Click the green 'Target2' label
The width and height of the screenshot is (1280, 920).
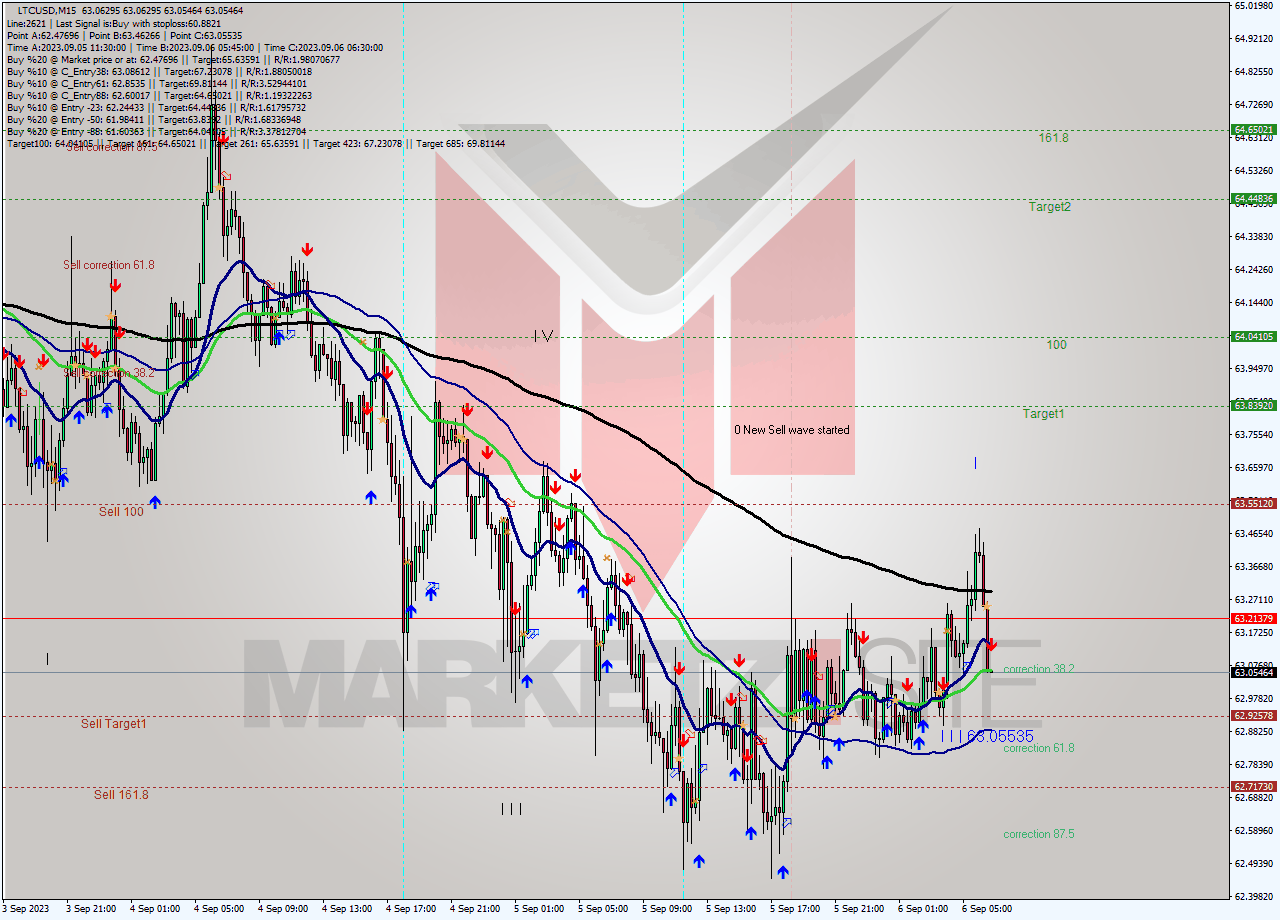pyautogui.click(x=1049, y=206)
